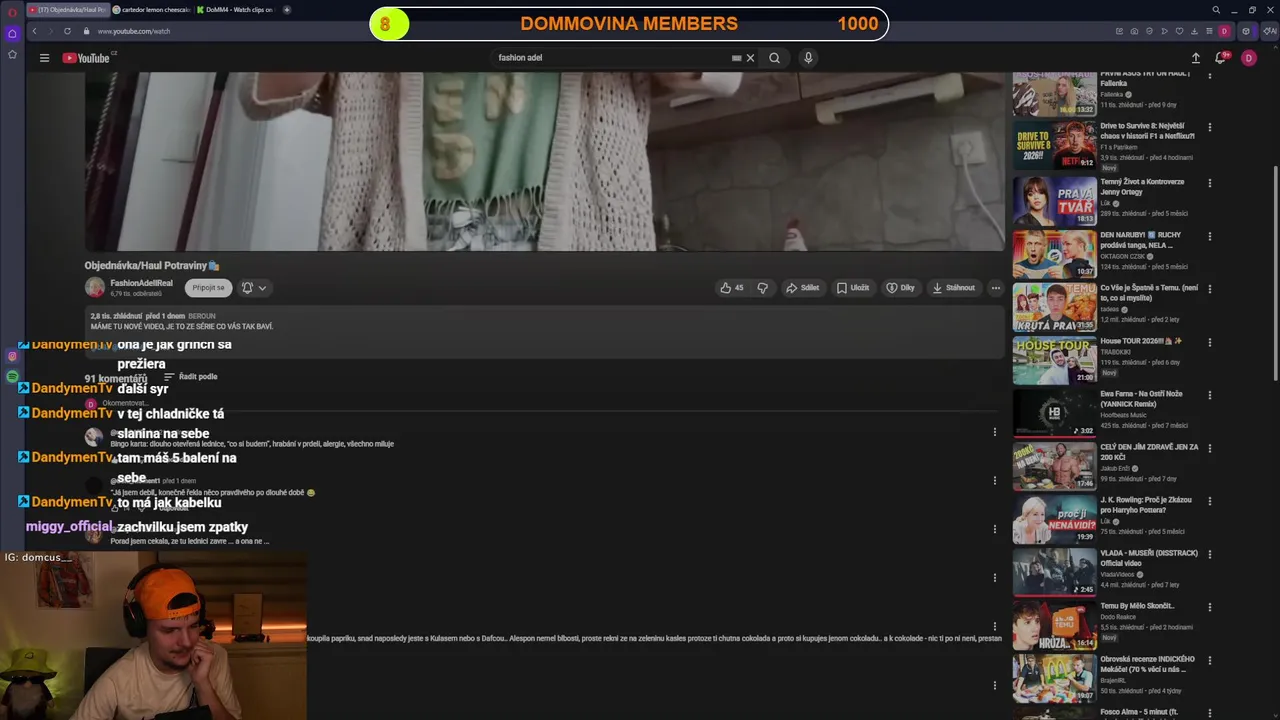This screenshot has width=1280, height=720.
Task: Open options for the Drive to Survive video
Action: [x=1209, y=128]
